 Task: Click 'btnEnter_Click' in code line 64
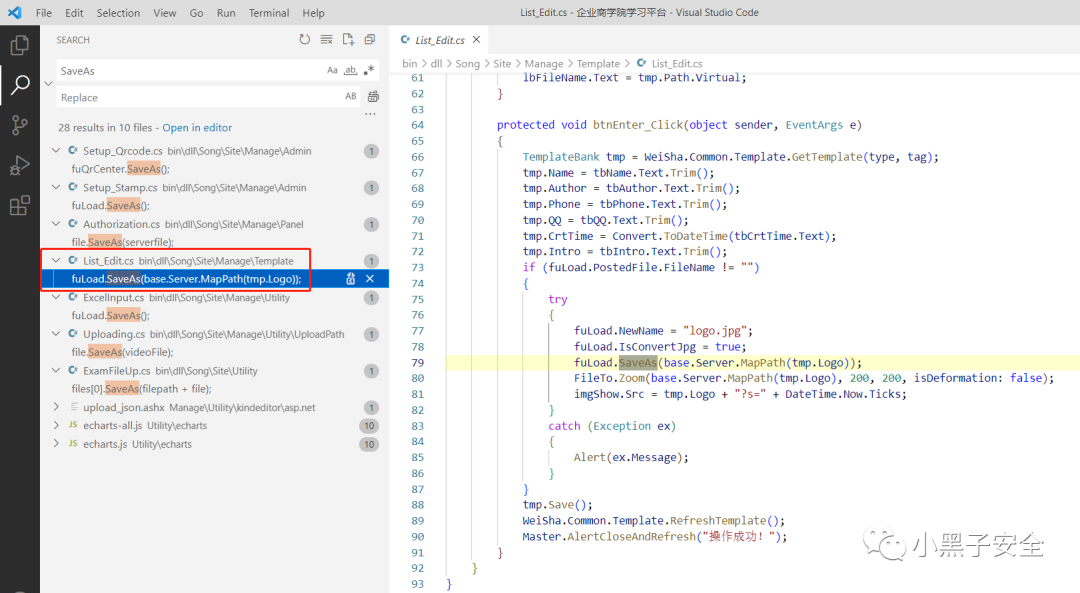coord(638,125)
